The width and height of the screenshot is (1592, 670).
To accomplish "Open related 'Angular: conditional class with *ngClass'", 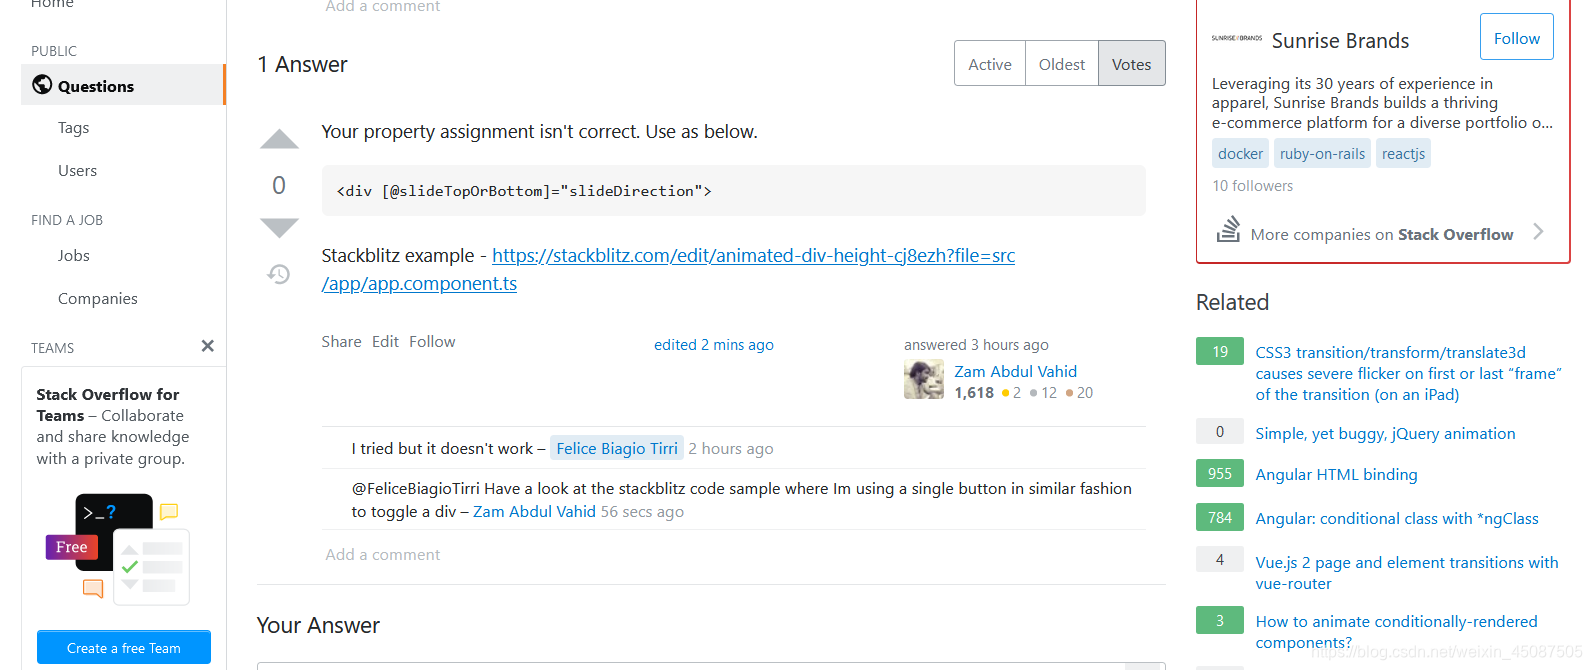I will [1397, 519].
